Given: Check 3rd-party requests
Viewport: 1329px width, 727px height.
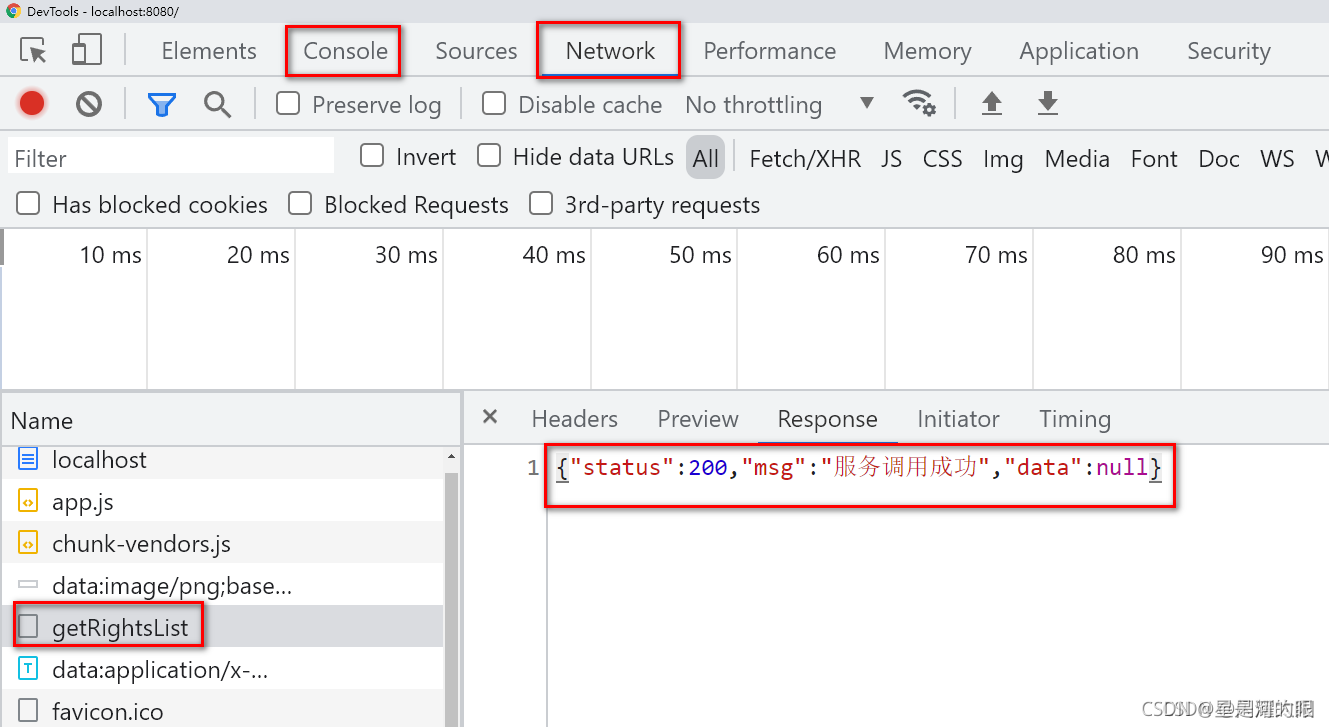Looking at the screenshot, I should coord(541,204).
